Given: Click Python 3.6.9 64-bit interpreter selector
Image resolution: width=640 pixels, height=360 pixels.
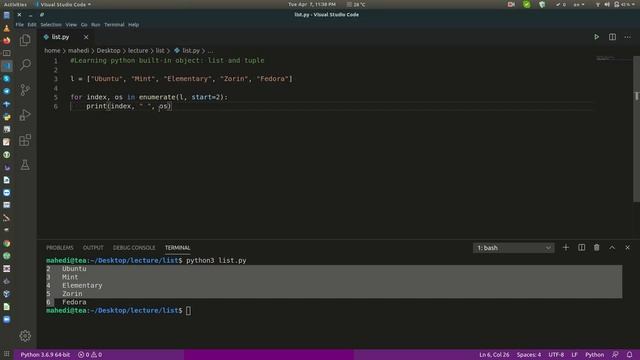Looking at the screenshot, I should 45,355.
